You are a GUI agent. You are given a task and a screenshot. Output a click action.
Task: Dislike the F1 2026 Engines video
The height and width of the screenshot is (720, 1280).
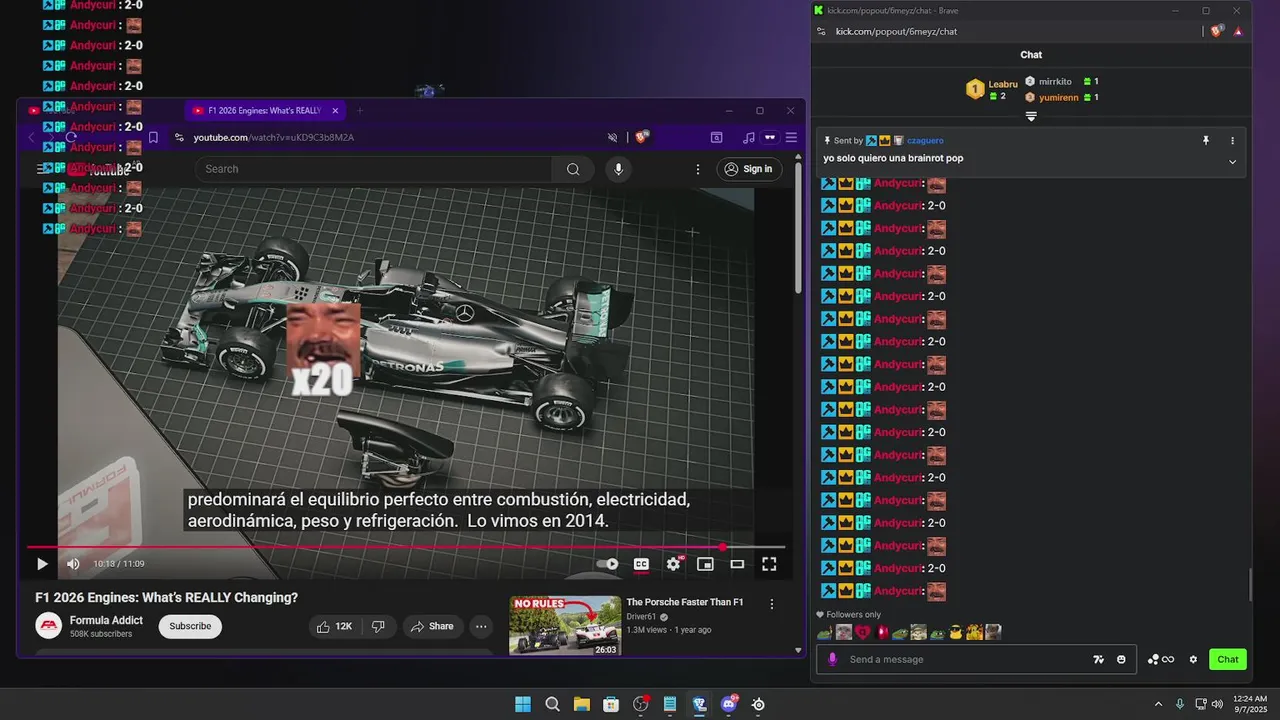(x=378, y=626)
